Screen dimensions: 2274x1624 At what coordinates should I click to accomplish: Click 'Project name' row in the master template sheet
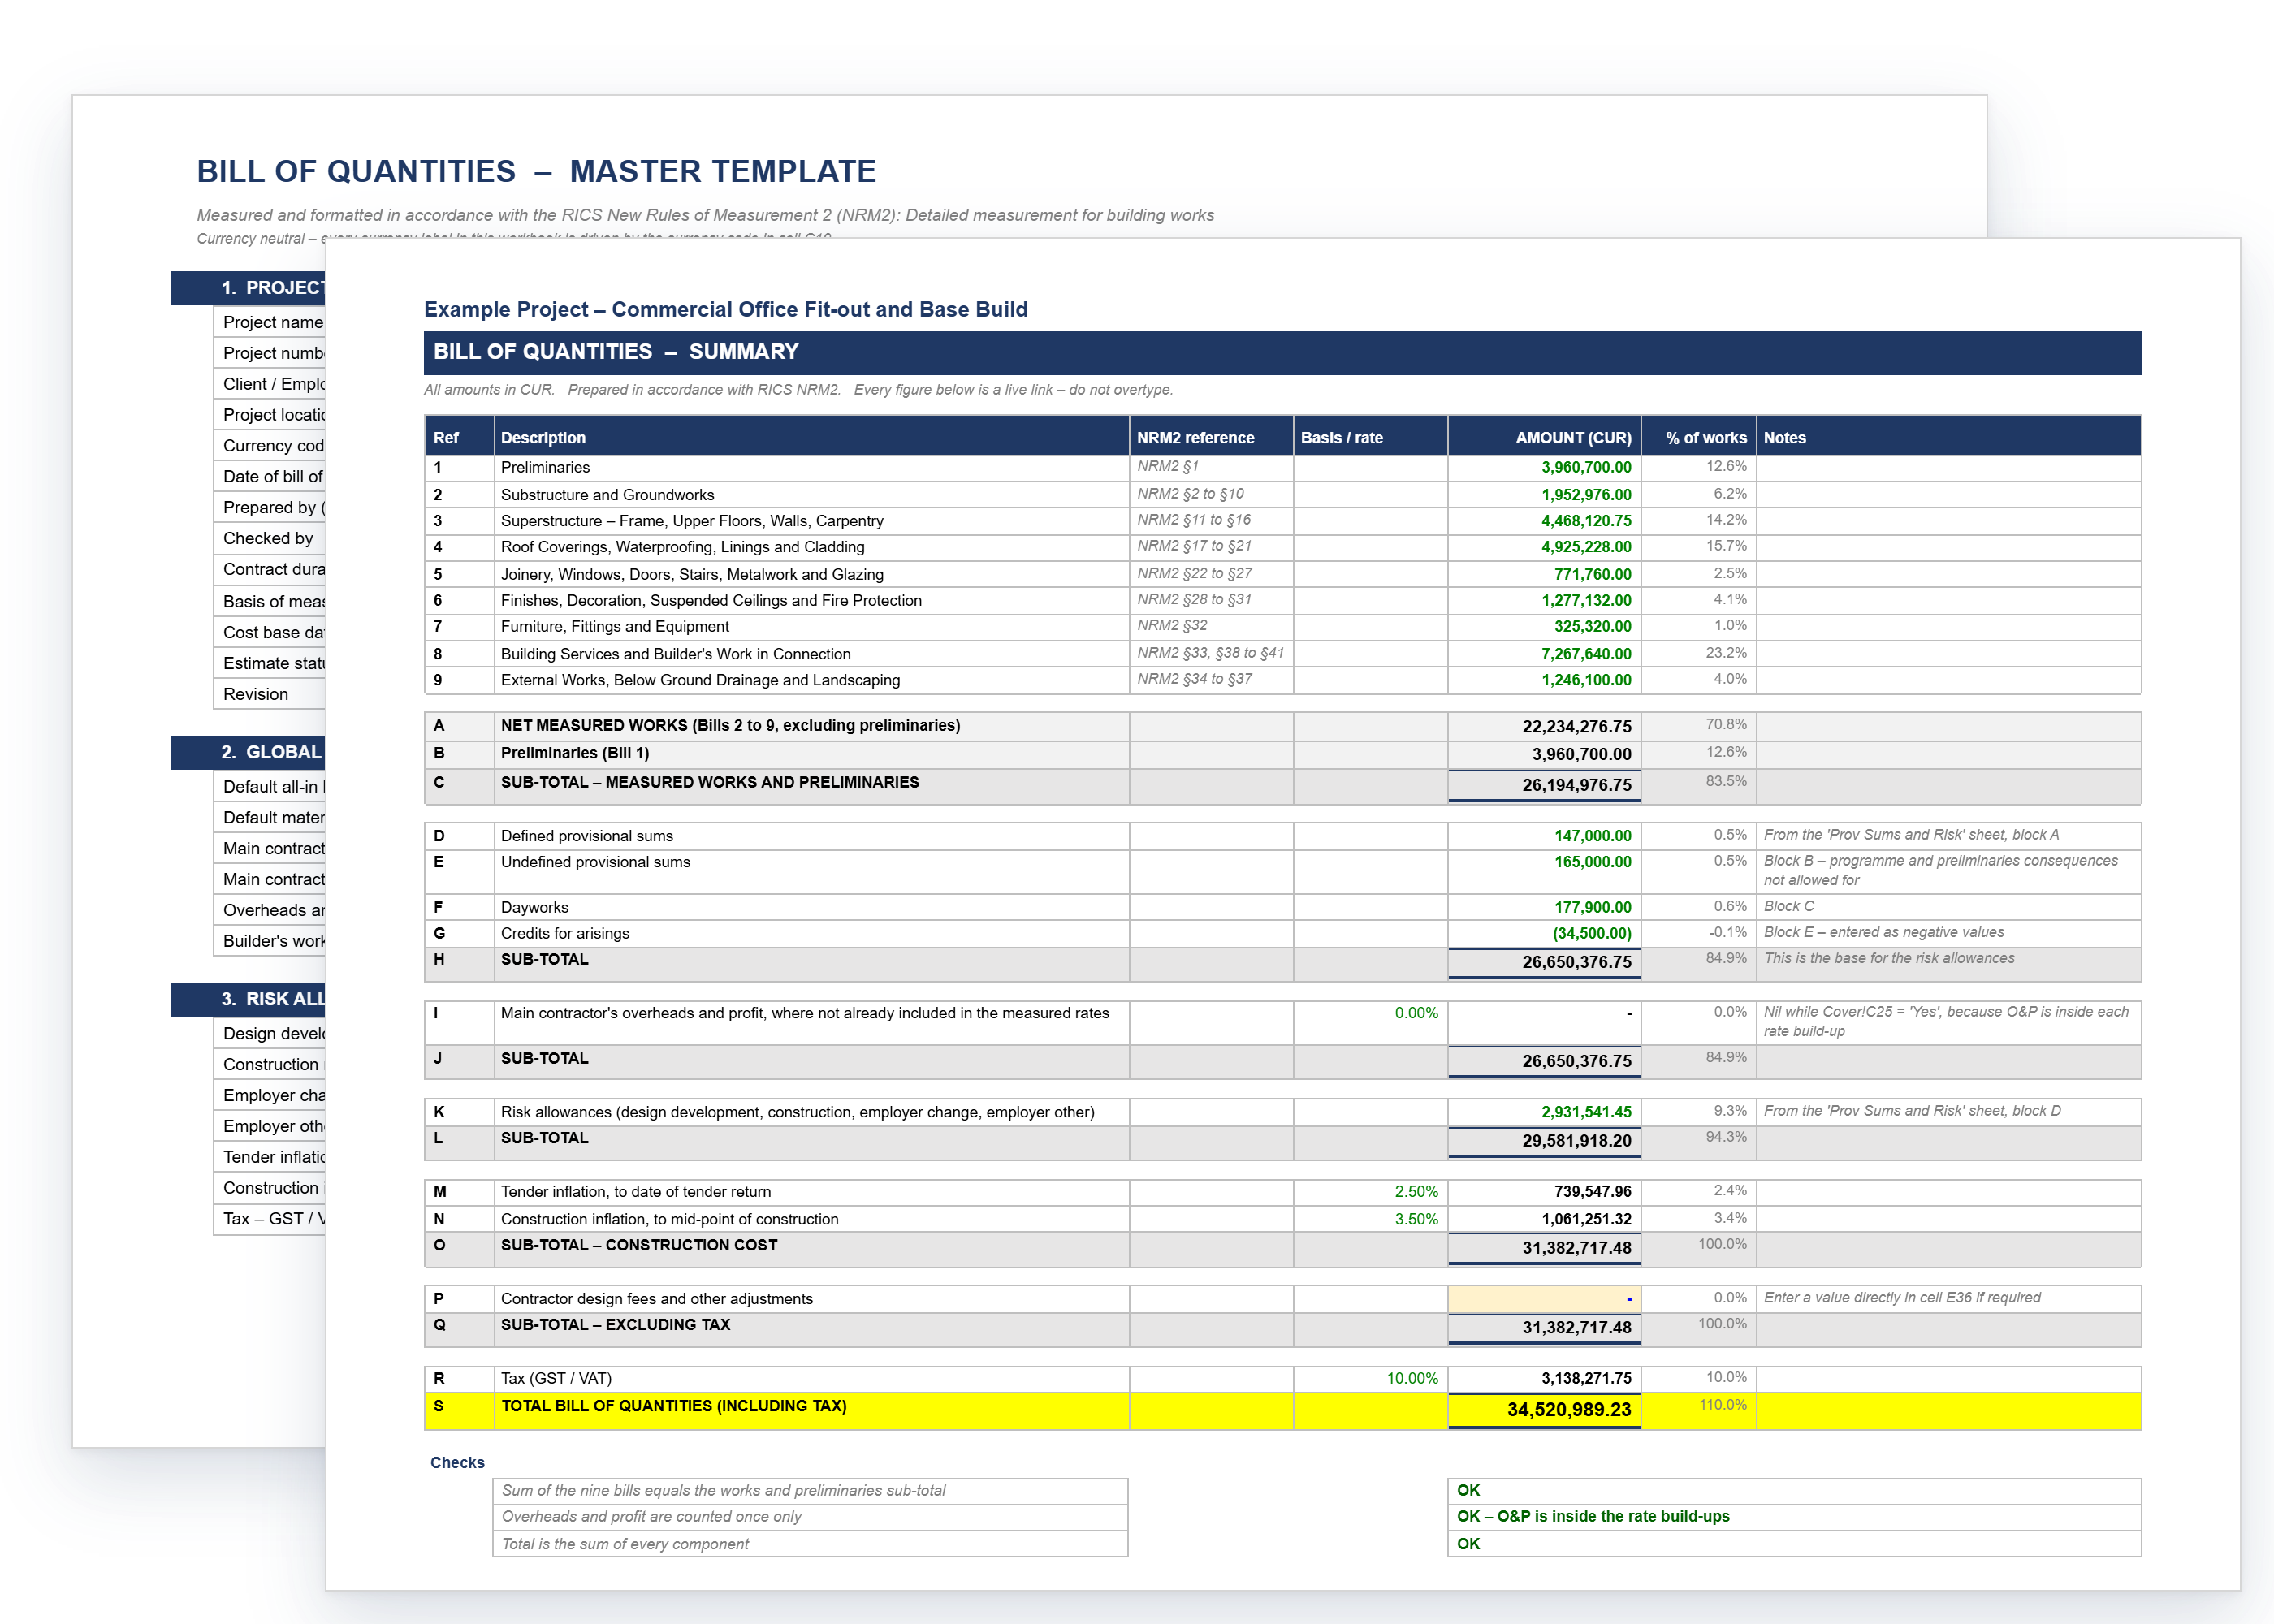[270, 322]
